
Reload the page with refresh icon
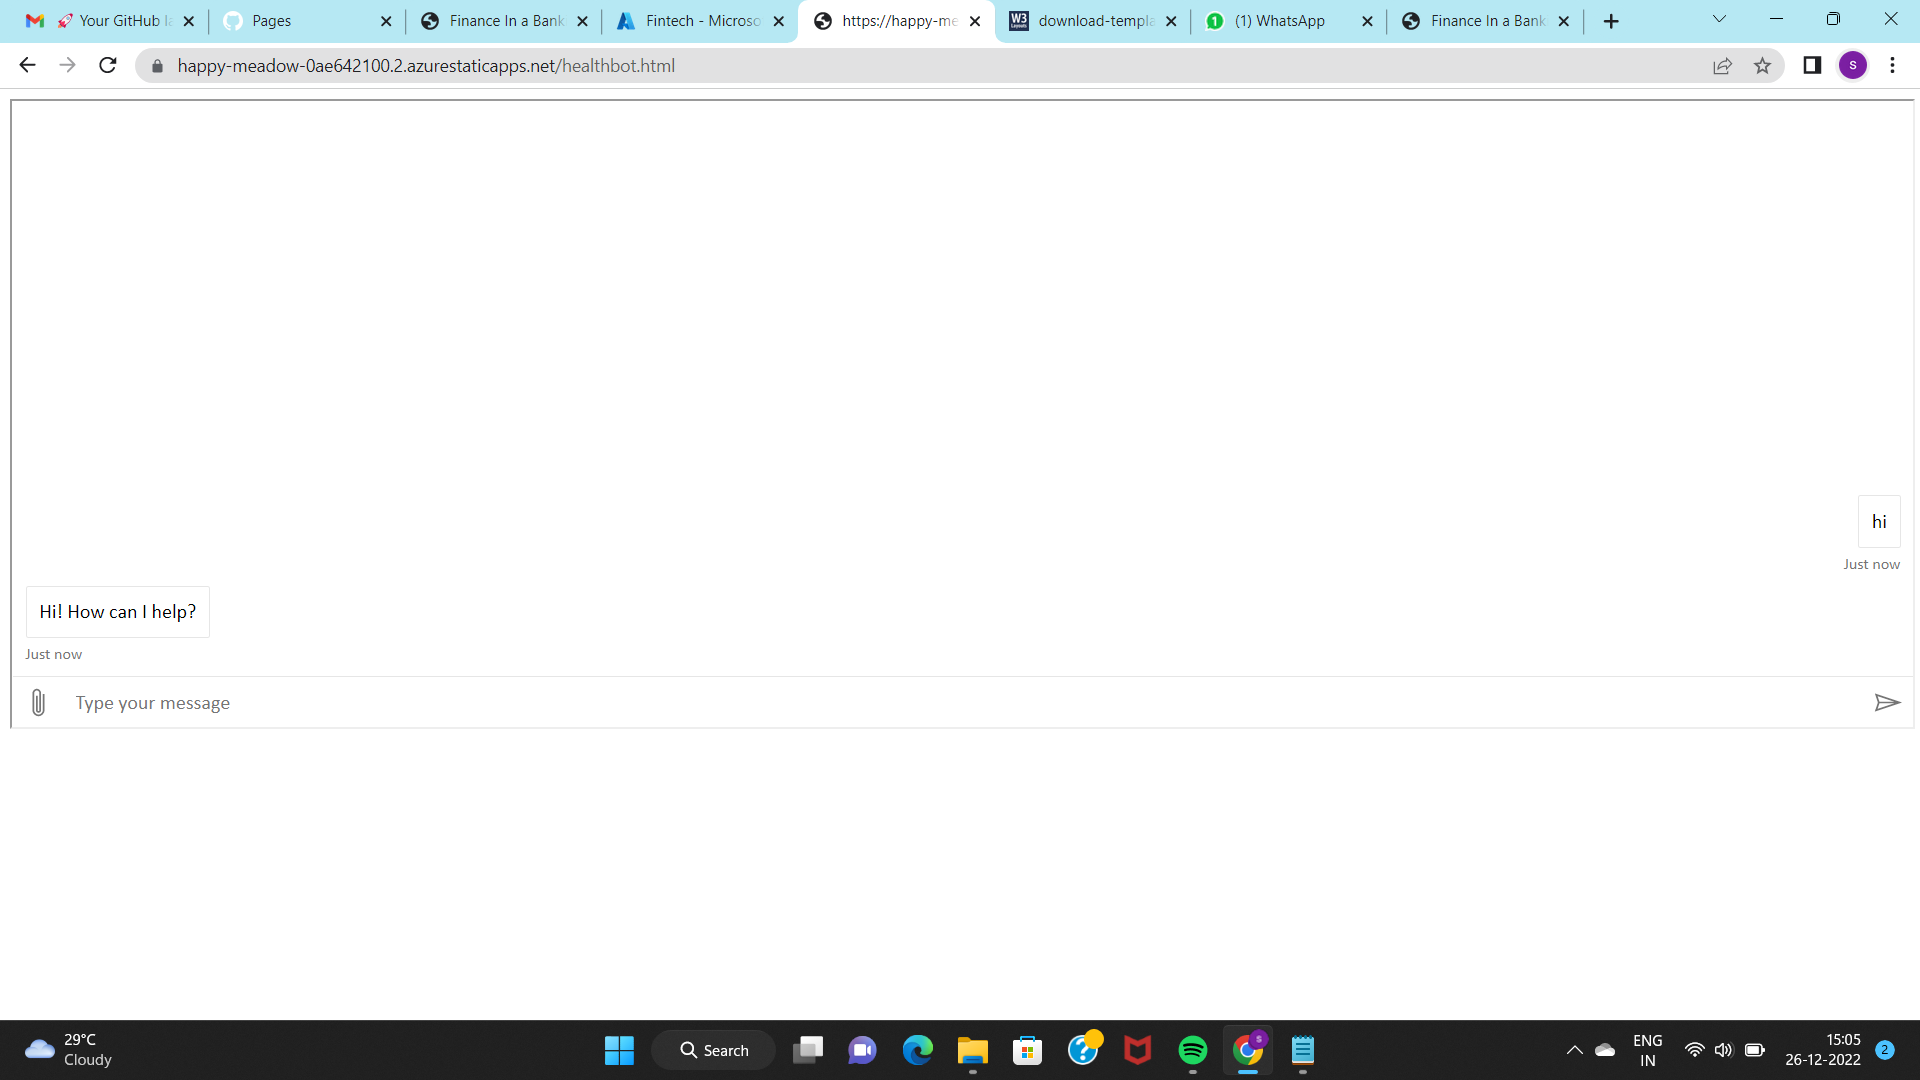coord(108,66)
